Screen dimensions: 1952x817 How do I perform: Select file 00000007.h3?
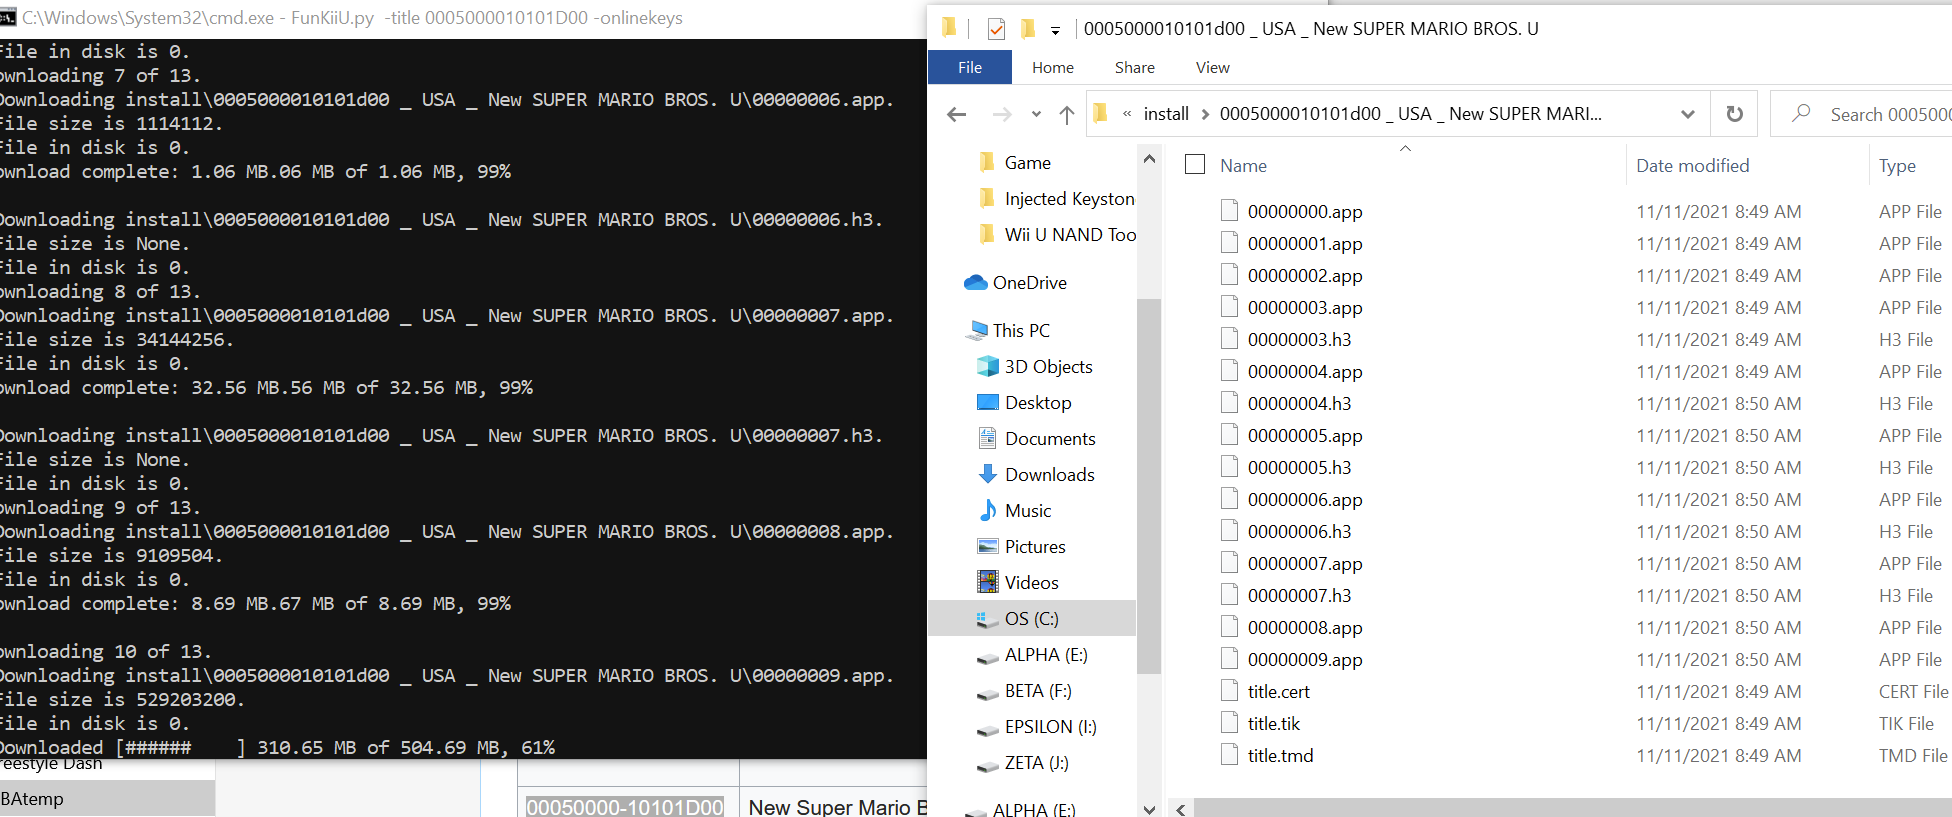click(x=1299, y=596)
